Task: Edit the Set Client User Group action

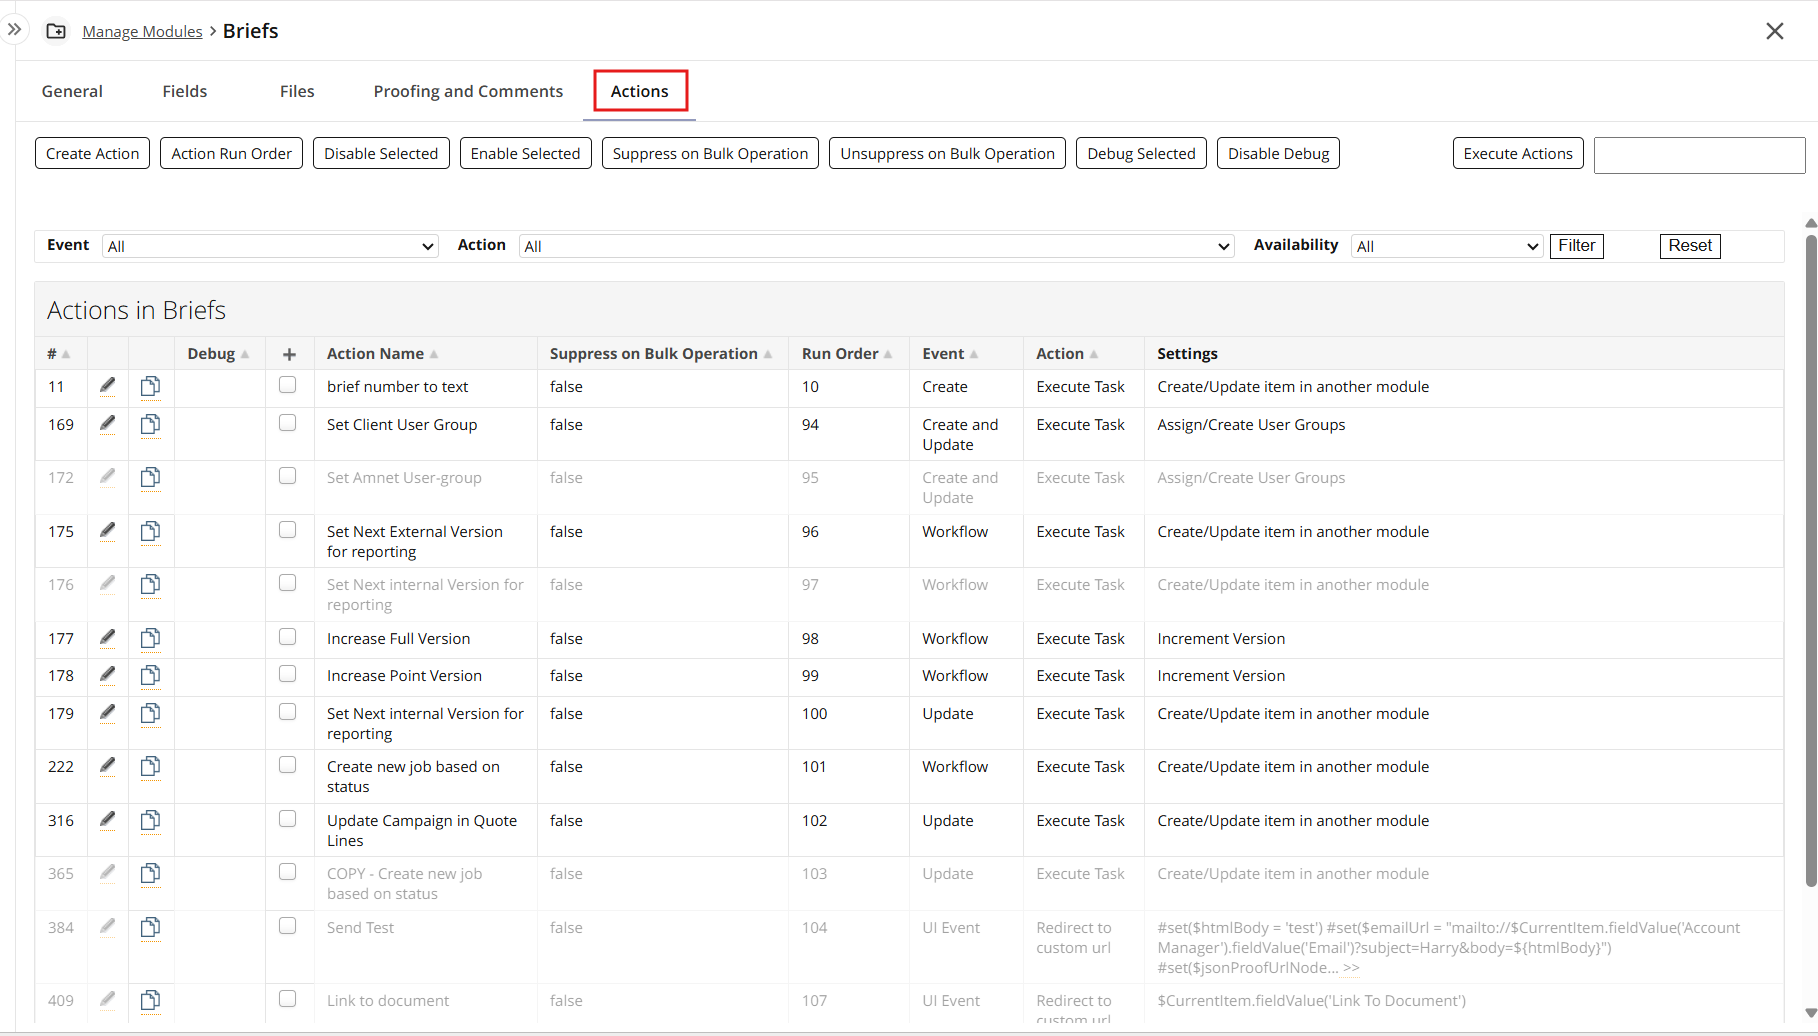Action: pos(108,424)
